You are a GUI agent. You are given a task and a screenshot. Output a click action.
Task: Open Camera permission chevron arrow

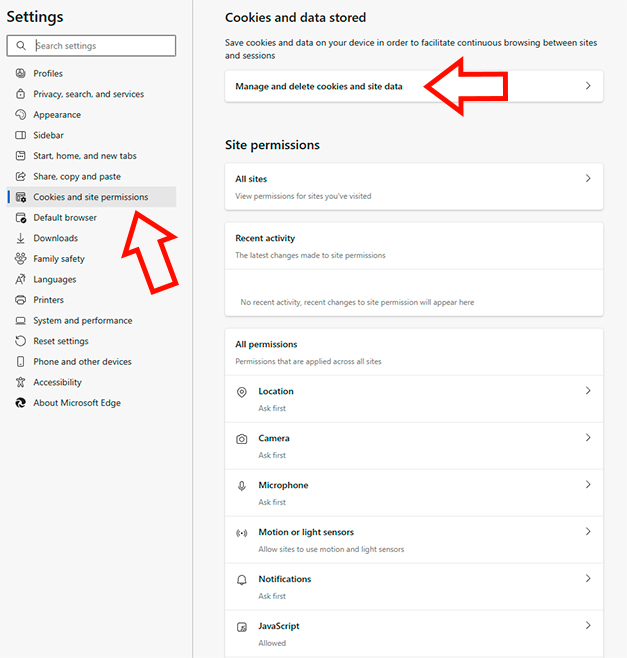pos(588,438)
